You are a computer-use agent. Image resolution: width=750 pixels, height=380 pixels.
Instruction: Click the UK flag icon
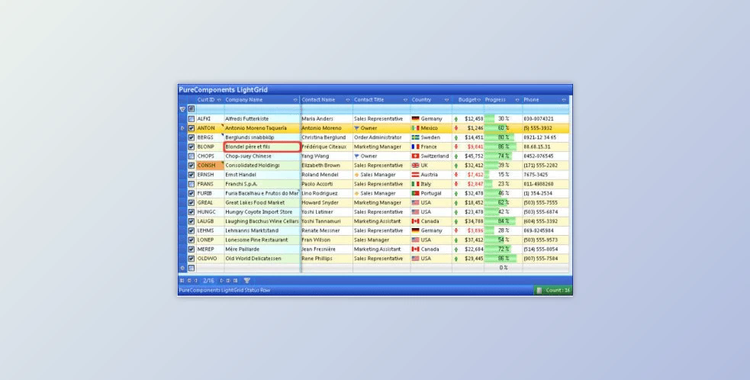coord(415,165)
